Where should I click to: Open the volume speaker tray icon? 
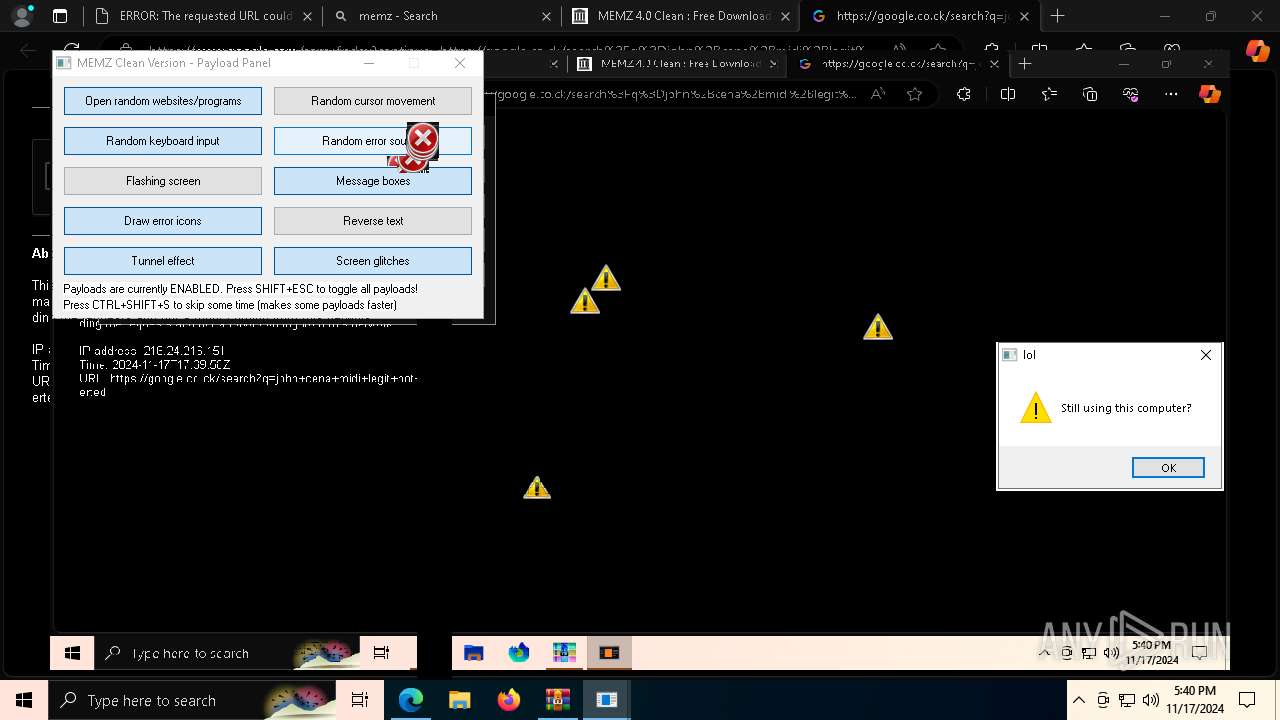coord(1151,700)
